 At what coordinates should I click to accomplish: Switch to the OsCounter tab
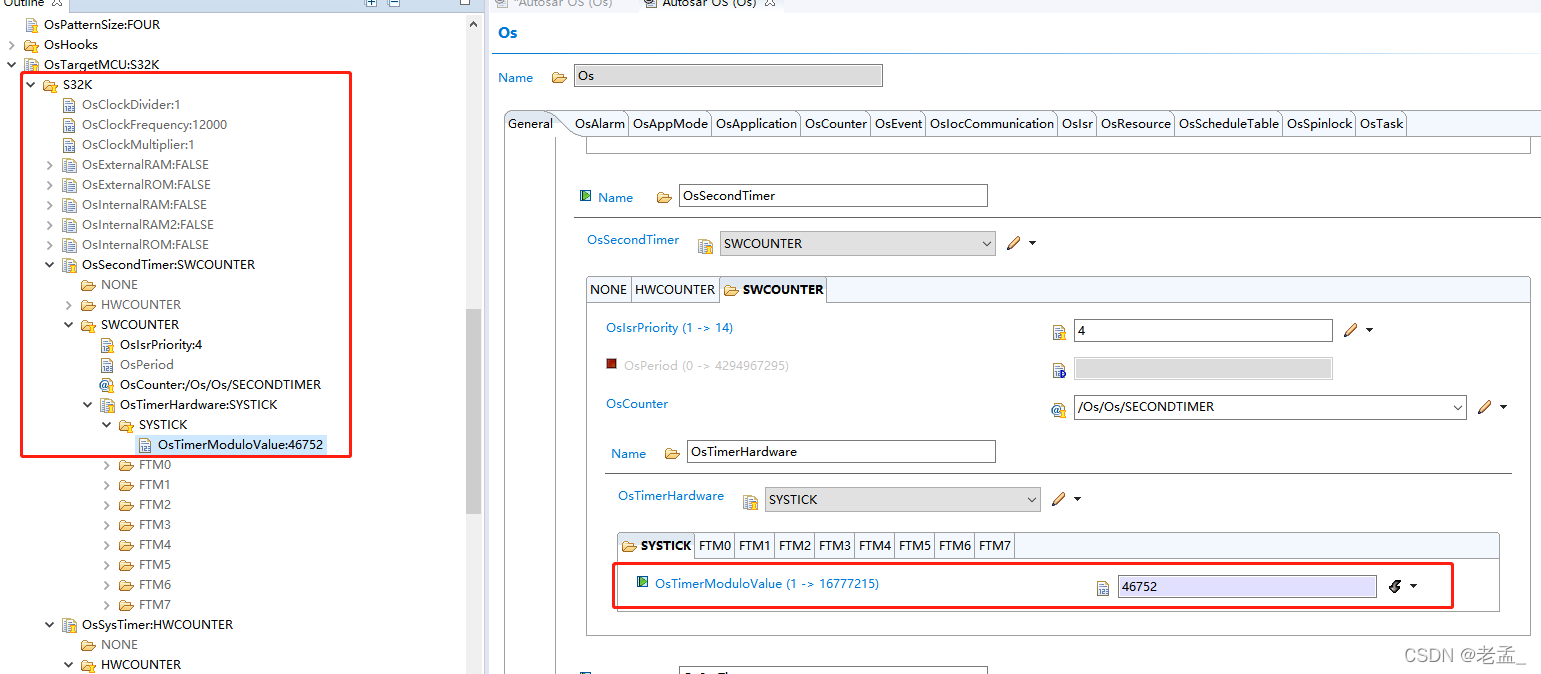pos(836,124)
